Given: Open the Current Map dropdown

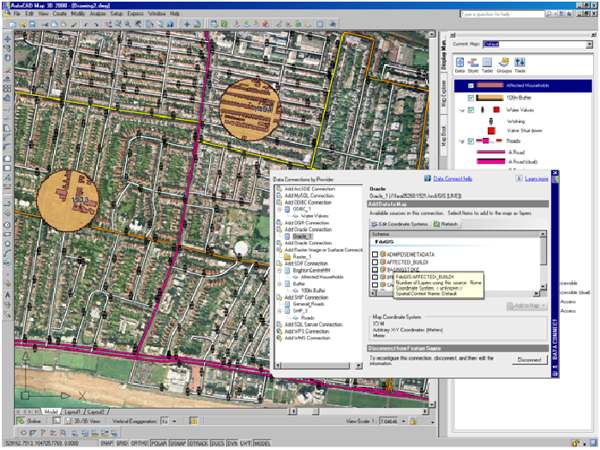Looking at the screenshot, I should coord(589,44).
